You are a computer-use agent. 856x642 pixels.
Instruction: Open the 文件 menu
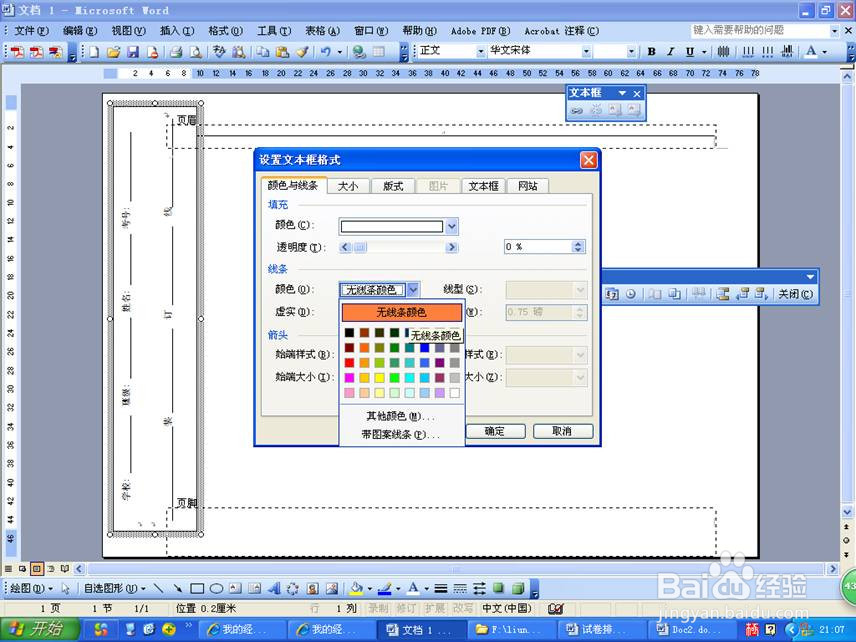[x=31, y=31]
